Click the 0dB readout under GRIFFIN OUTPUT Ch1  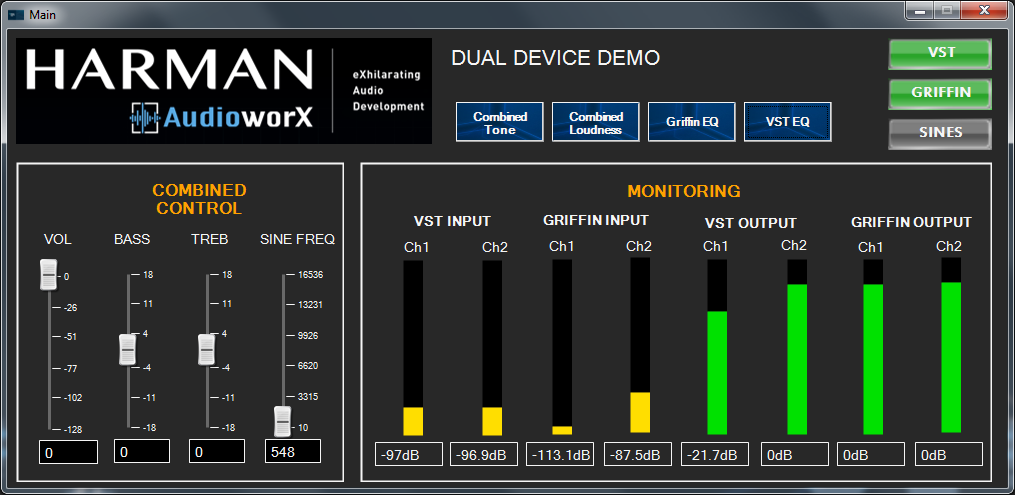[x=871, y=454]
